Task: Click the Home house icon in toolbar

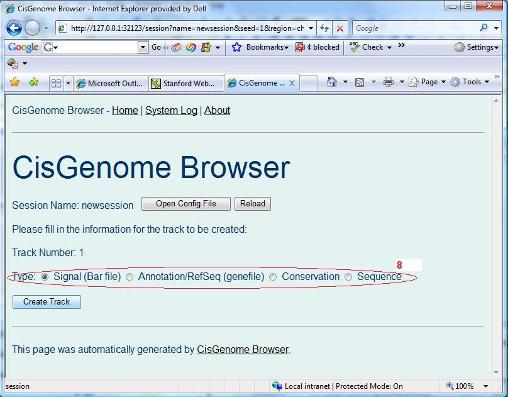Action: pyautogui.click(x=332, y=82)
